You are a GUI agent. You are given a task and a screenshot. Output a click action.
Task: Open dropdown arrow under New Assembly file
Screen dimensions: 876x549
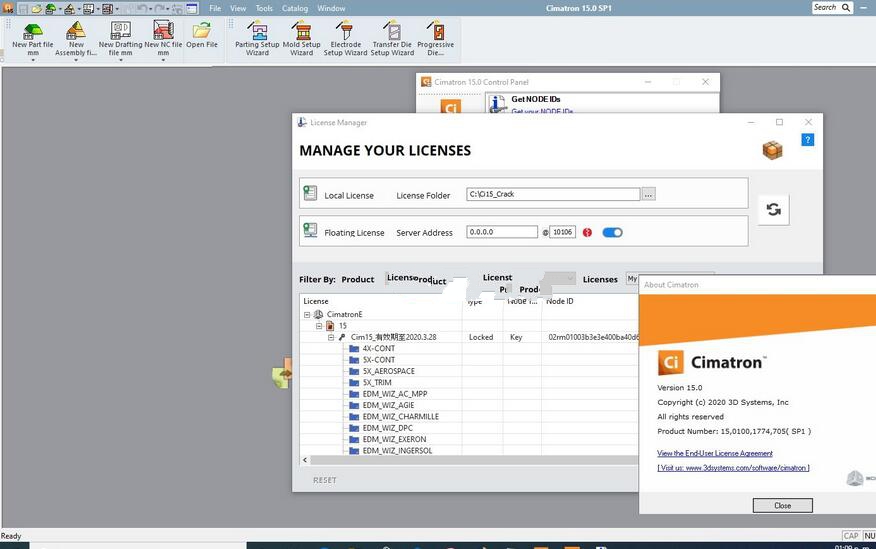(x=75, y=60)
